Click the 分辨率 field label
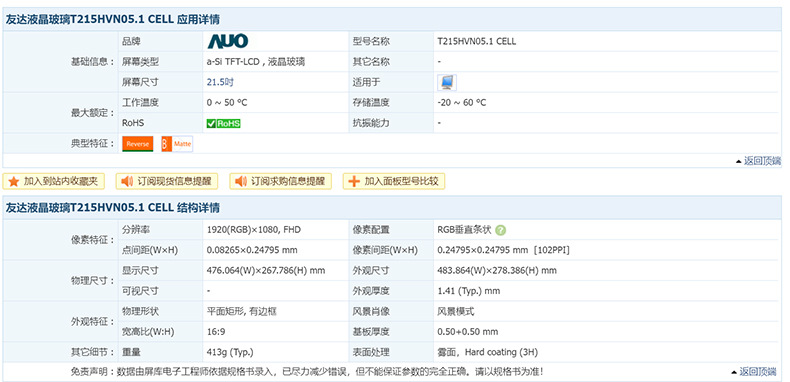This screenshot has width=790, height=382. coord(136,230)
